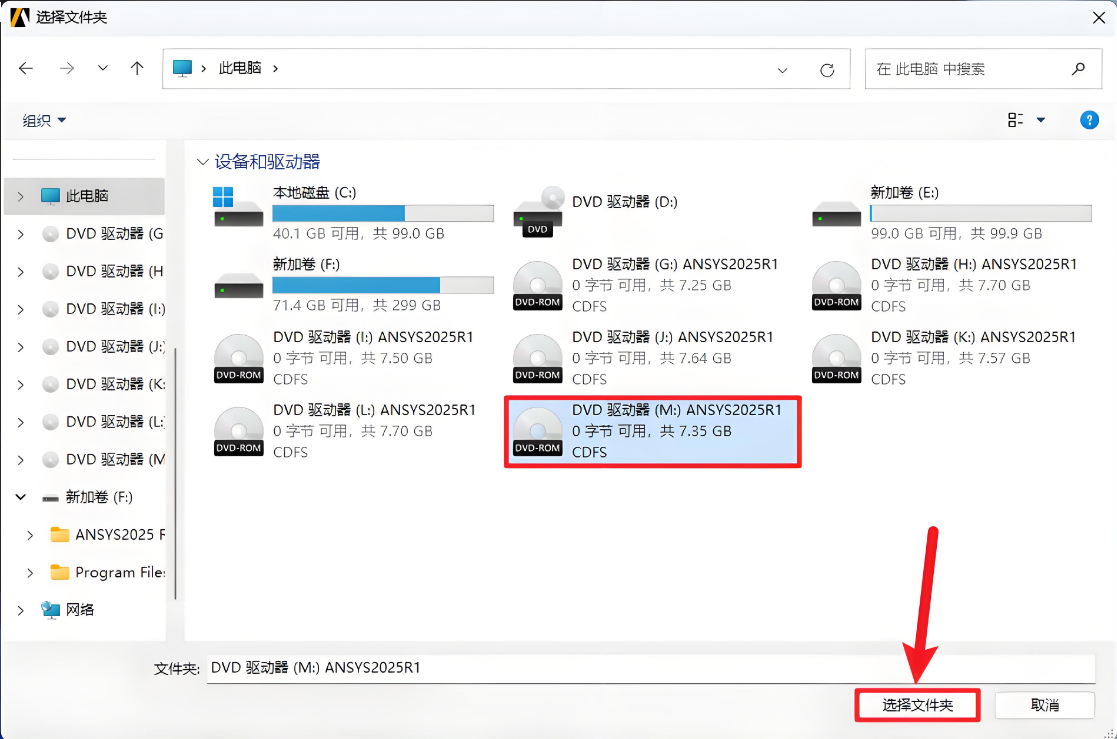
Task: Open the breadcrumb chevron after 此电脑
Action: (x=275, y=68)
